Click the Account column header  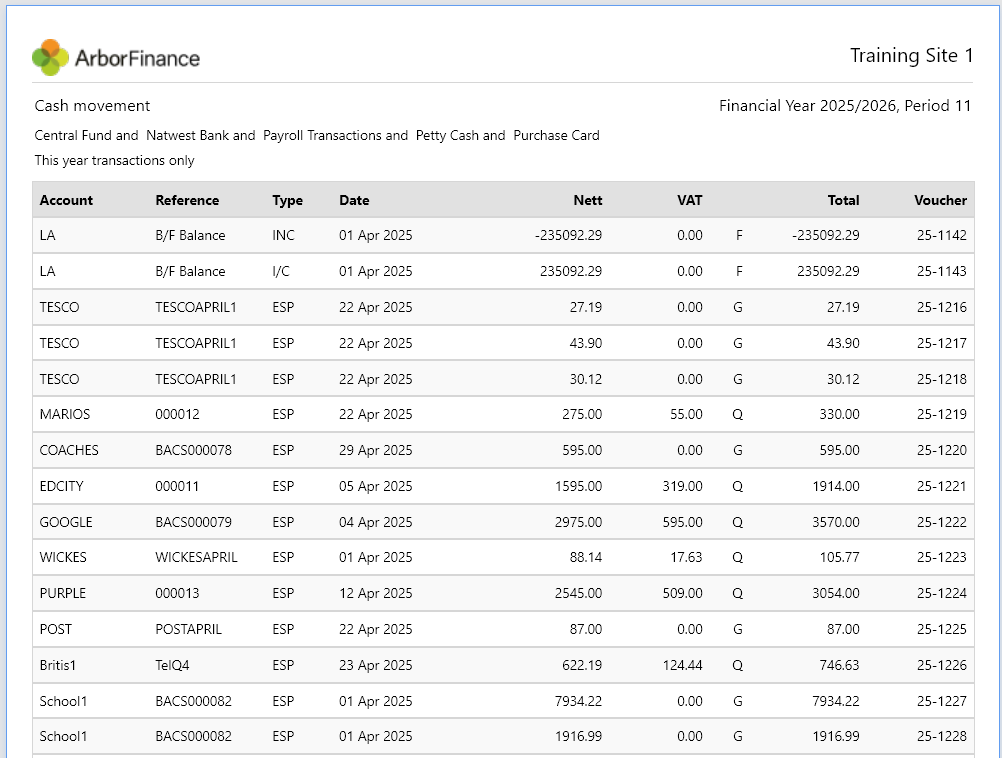click(66, 200)
